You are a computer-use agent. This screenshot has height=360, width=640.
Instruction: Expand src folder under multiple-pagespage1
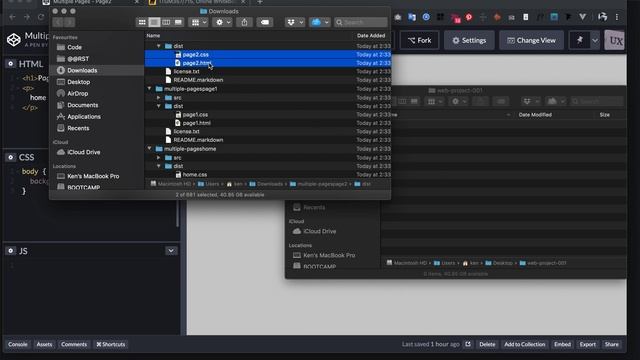[x=159, y=98]
